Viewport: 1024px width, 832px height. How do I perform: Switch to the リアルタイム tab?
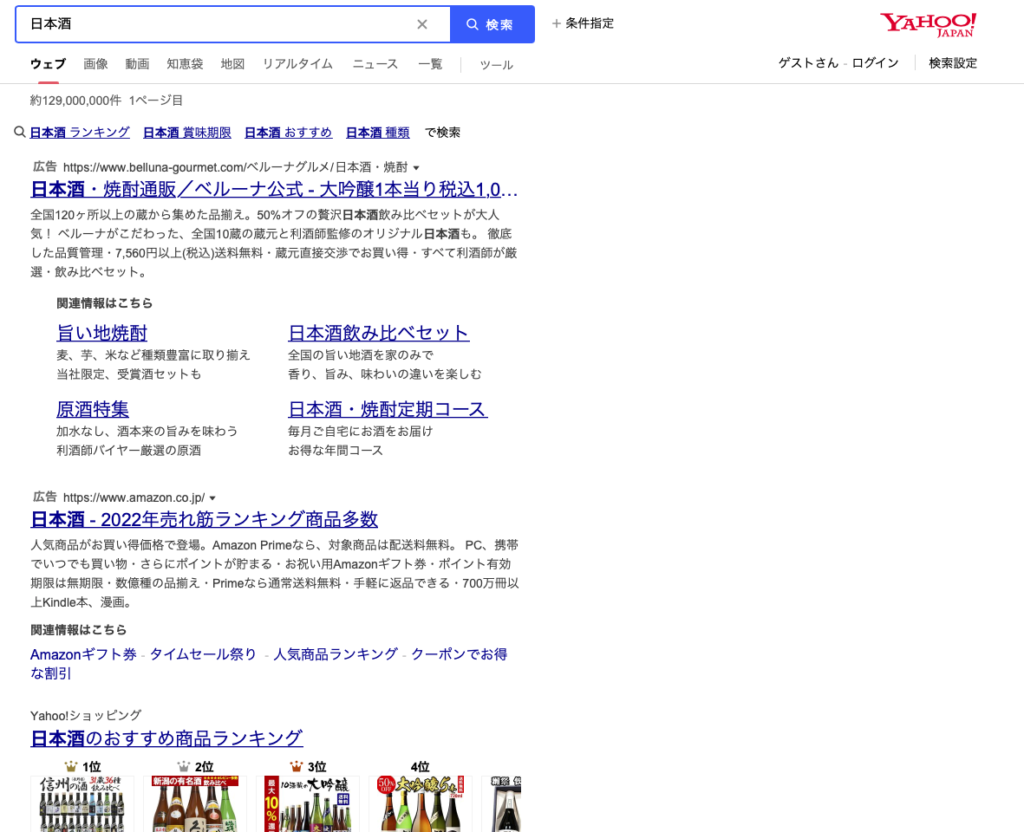pos(298,64)
